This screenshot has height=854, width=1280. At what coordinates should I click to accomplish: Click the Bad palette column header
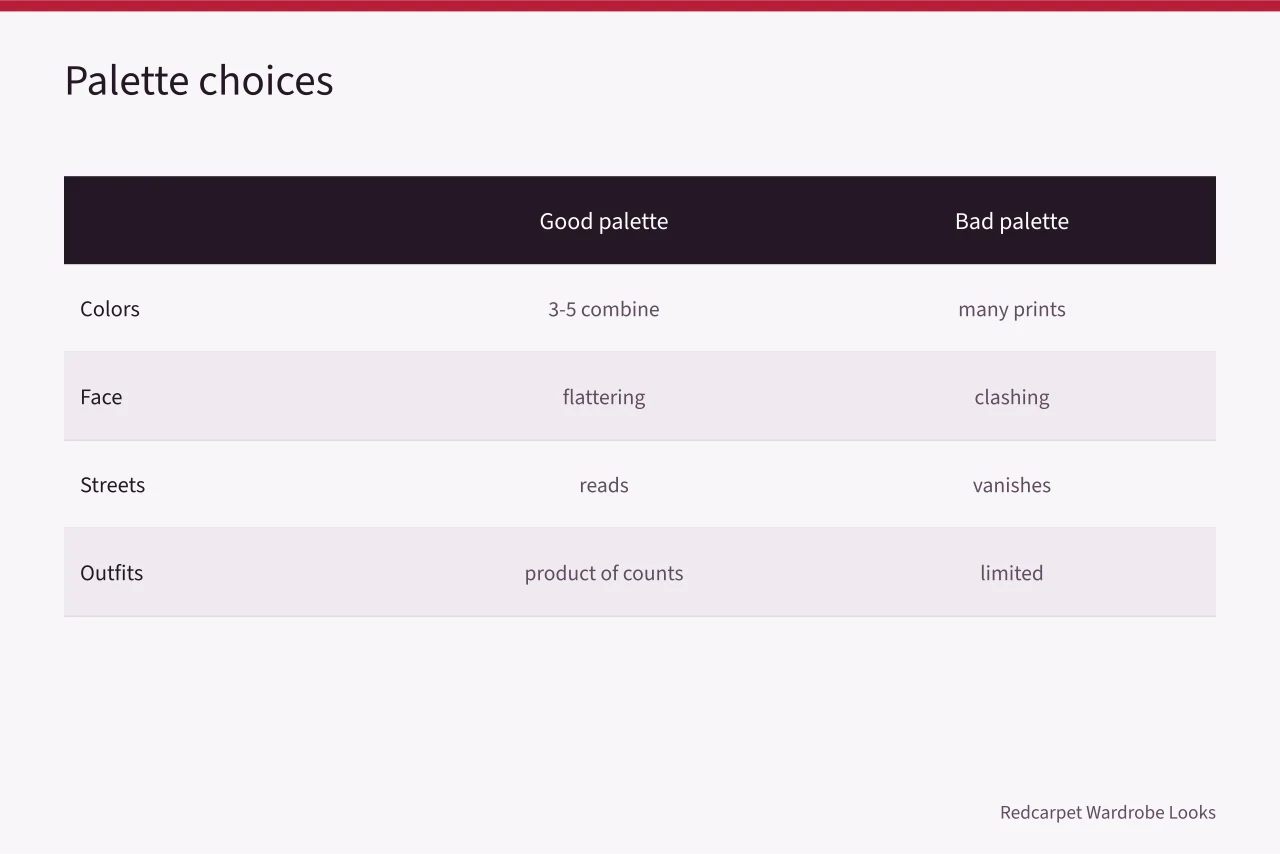tap(1012, 221)
